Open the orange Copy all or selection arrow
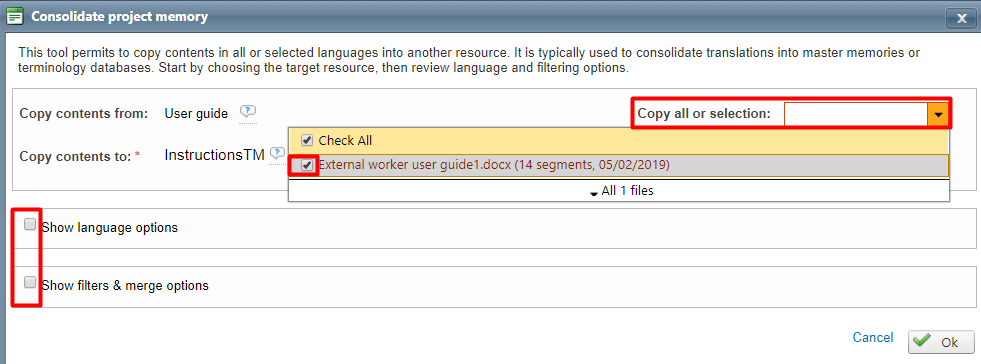Viewport: 981px width, 364px height. (x=938, y=114)
